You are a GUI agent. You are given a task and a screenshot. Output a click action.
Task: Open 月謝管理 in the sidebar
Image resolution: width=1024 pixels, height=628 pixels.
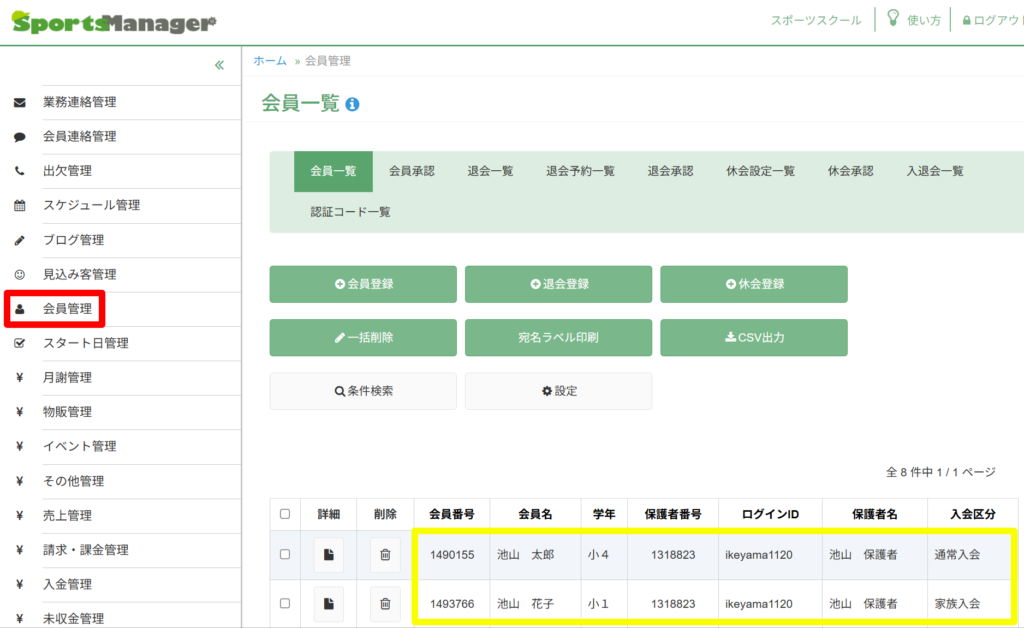[67, 378]
